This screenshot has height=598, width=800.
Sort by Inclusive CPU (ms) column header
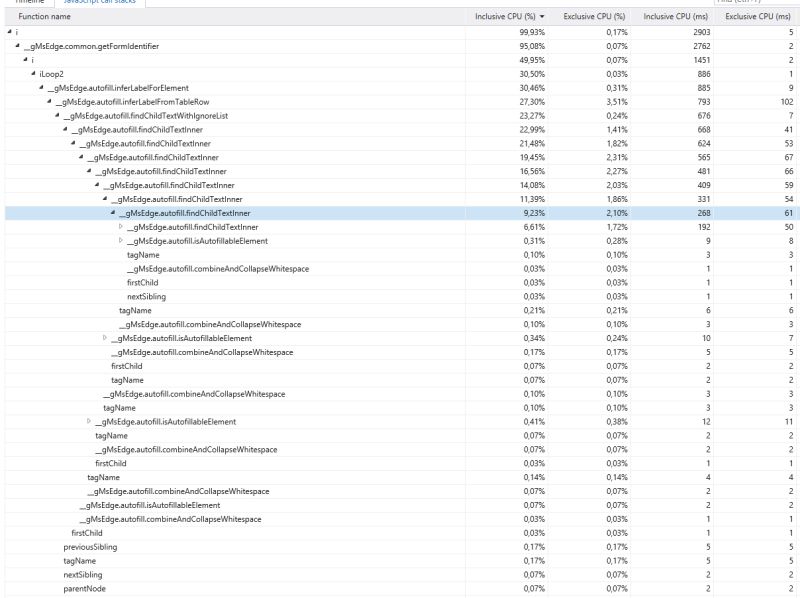pyautogui.click(x=676, y=16)
